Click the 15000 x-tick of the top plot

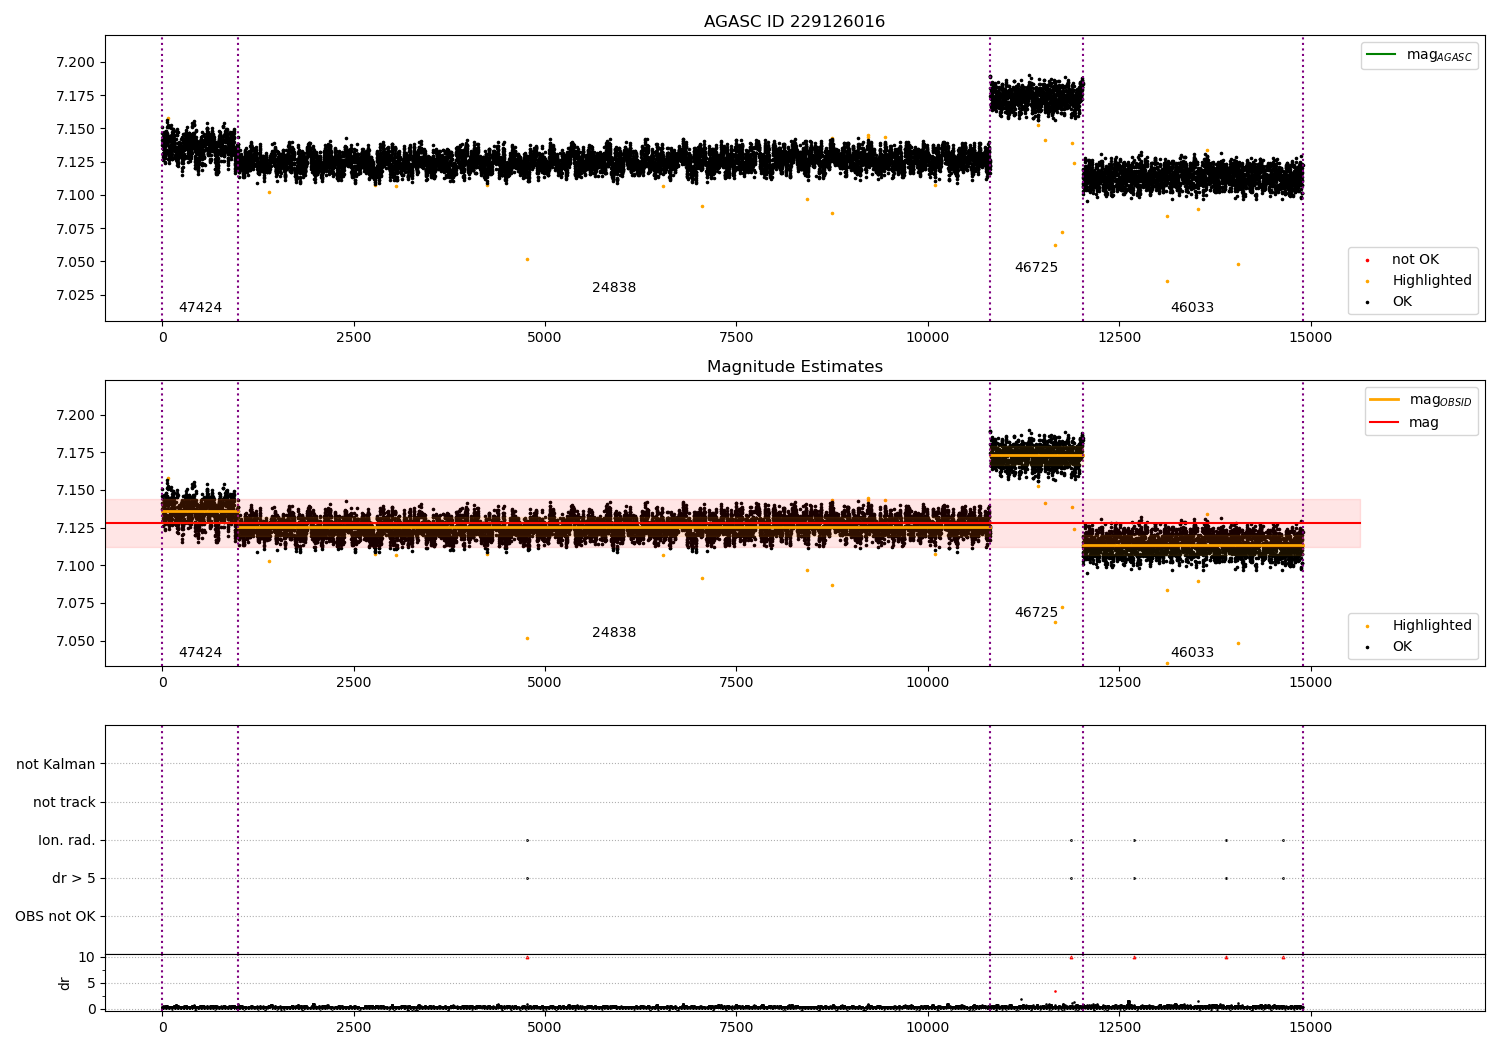tap(1310, 338)
